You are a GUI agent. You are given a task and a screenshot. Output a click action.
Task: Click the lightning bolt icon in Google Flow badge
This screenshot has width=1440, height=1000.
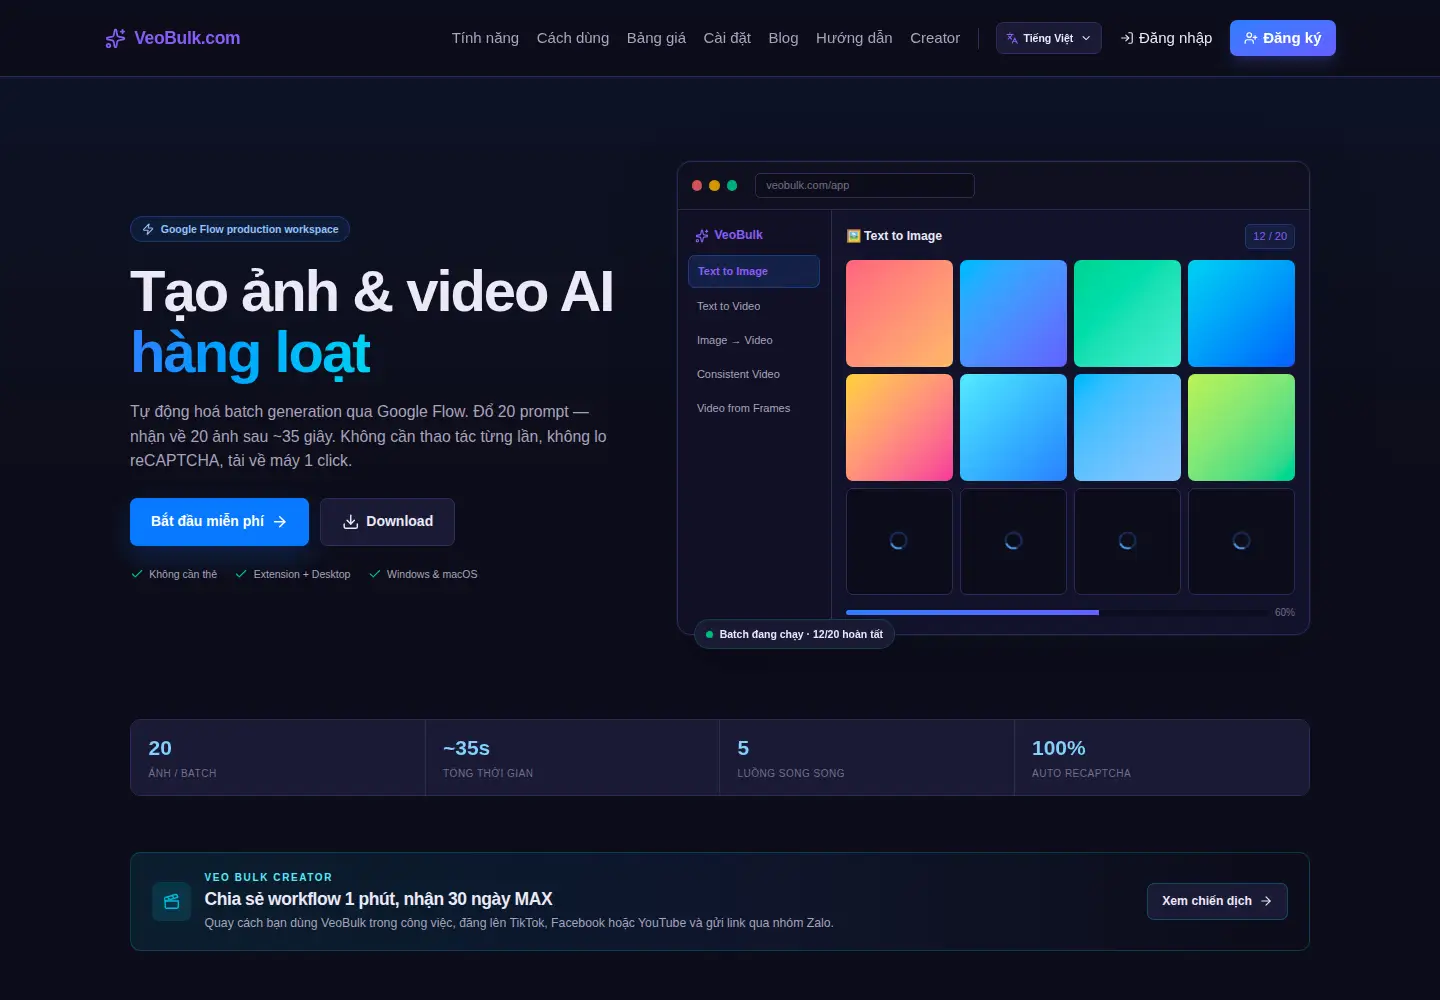click(148, 229)
